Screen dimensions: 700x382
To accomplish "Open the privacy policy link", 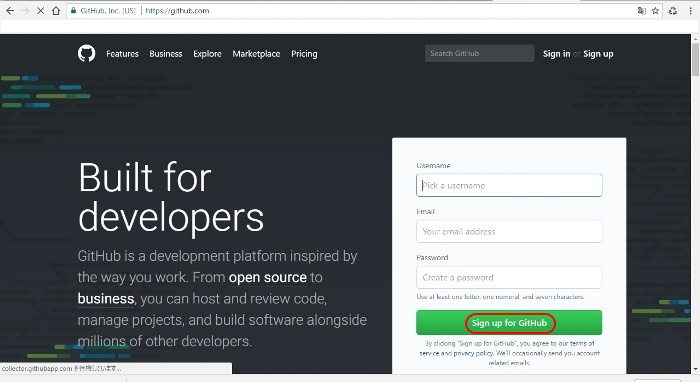I will 473,353.
